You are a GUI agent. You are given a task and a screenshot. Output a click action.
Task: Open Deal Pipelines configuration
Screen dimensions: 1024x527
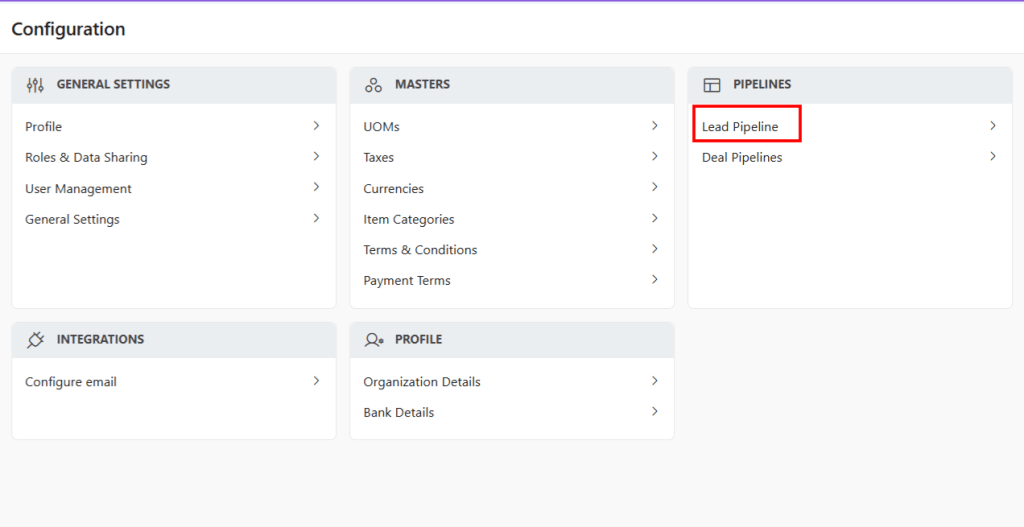click(742, 158)
